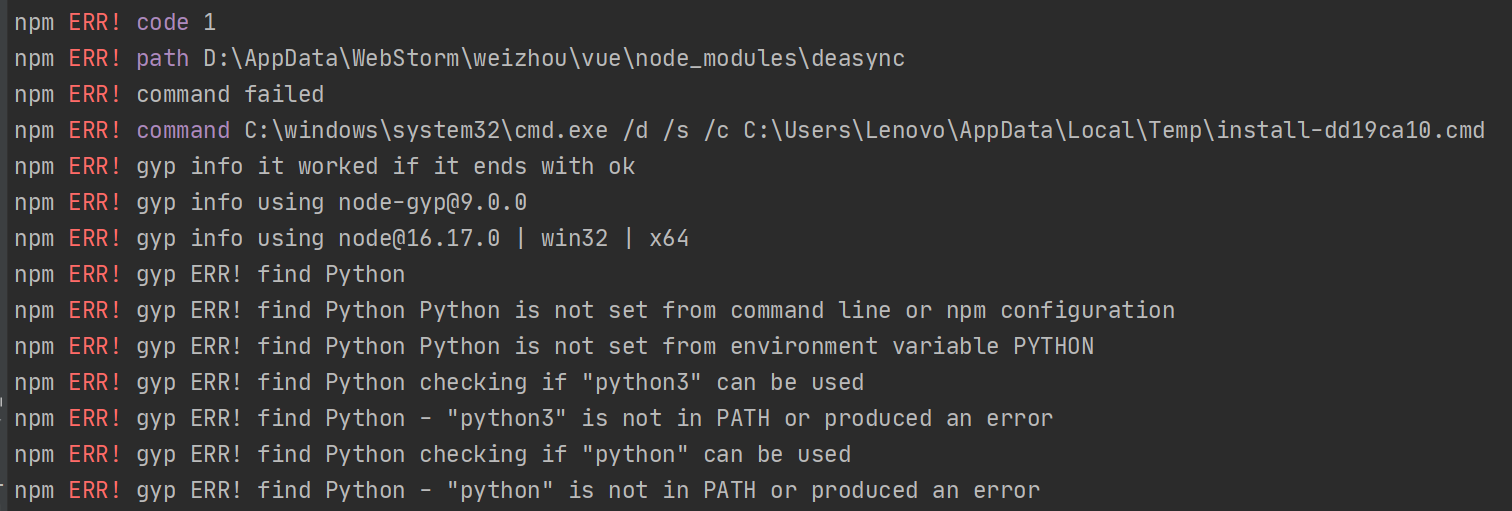Viewport: 1512px width, 511px height.
Task: Click the "win32" platform text
Action: click(x=574, y=238)
